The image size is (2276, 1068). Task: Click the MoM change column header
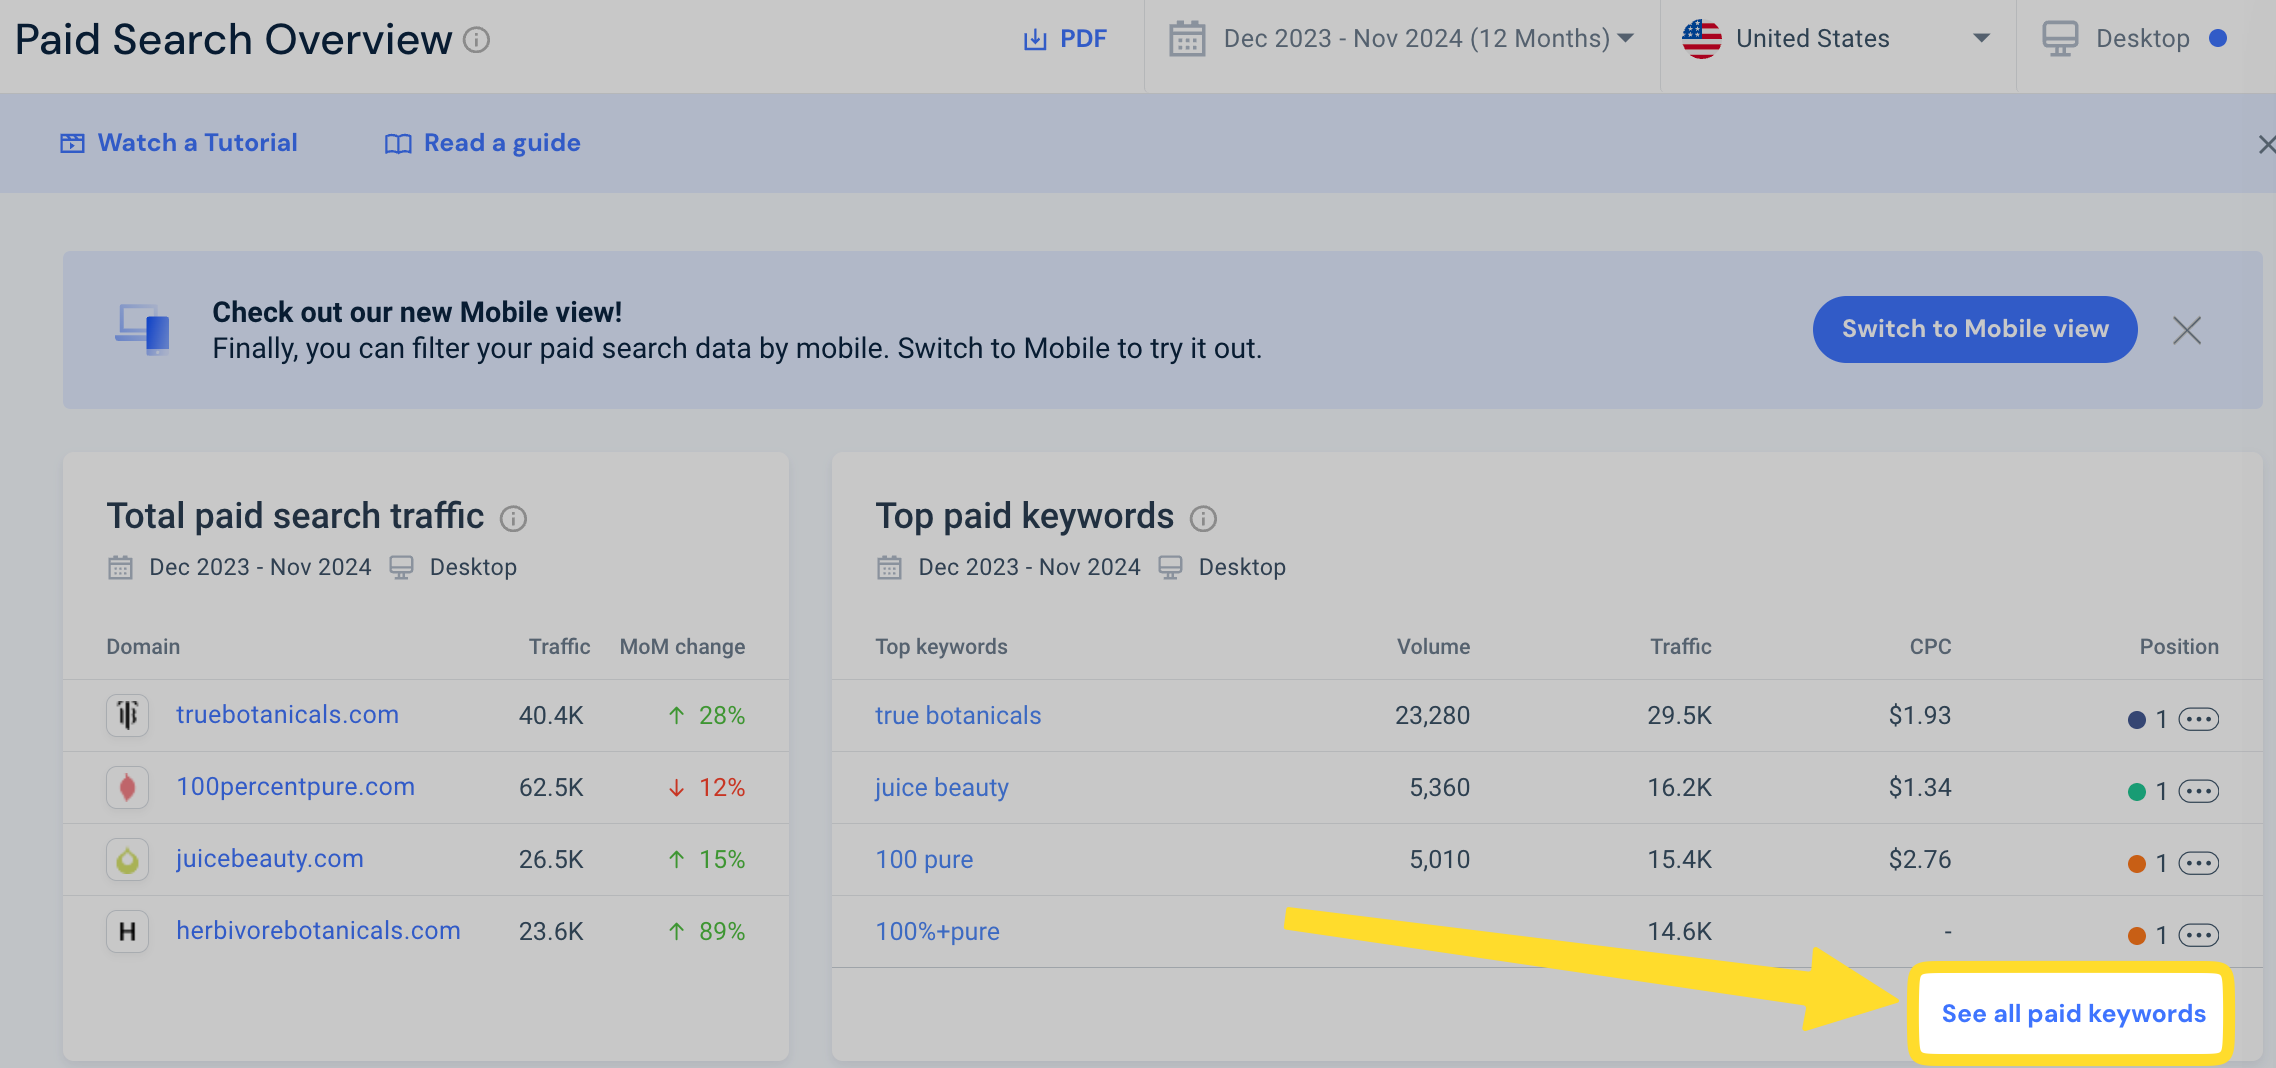pos(682,647)
